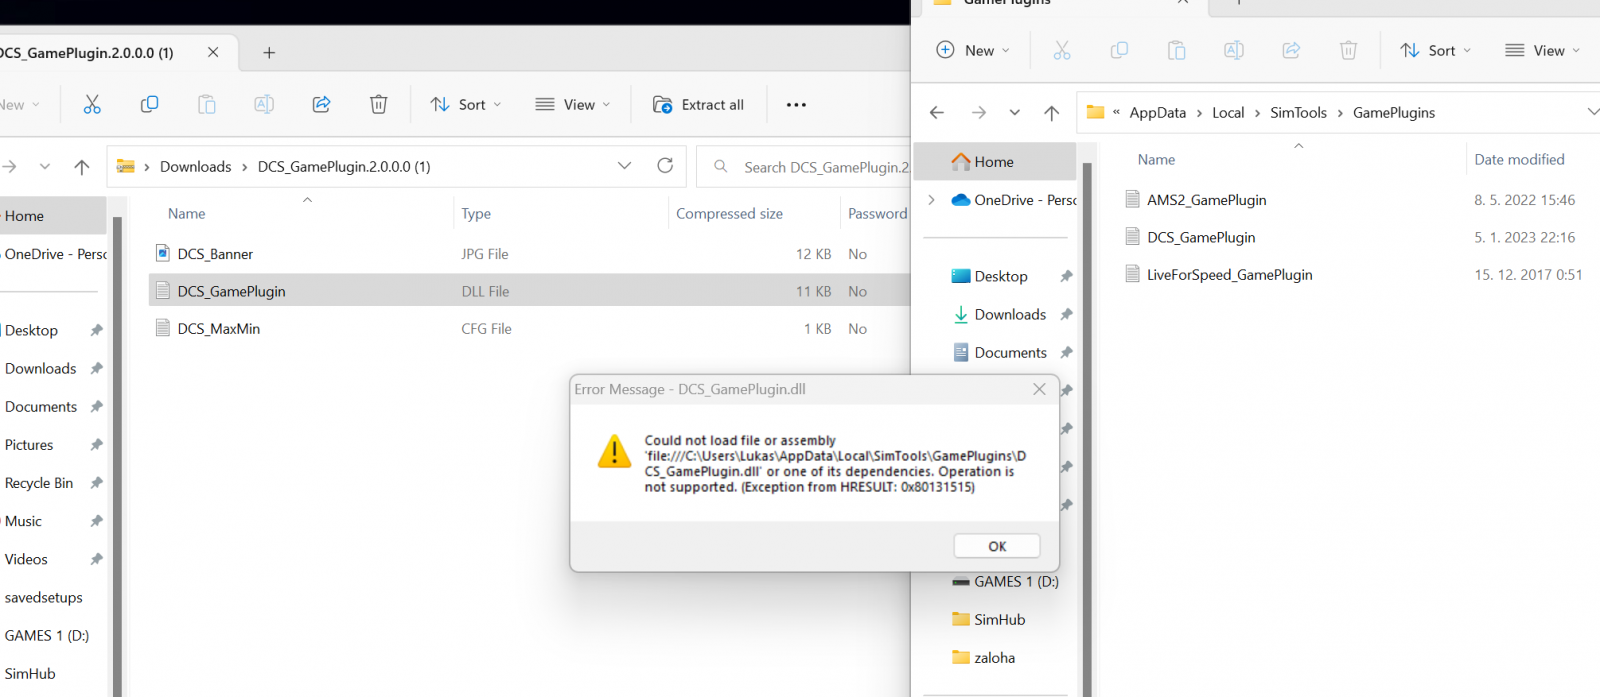Open View menu in GamePlugins window
The image size is (1600, 697).
[1543, 50]
